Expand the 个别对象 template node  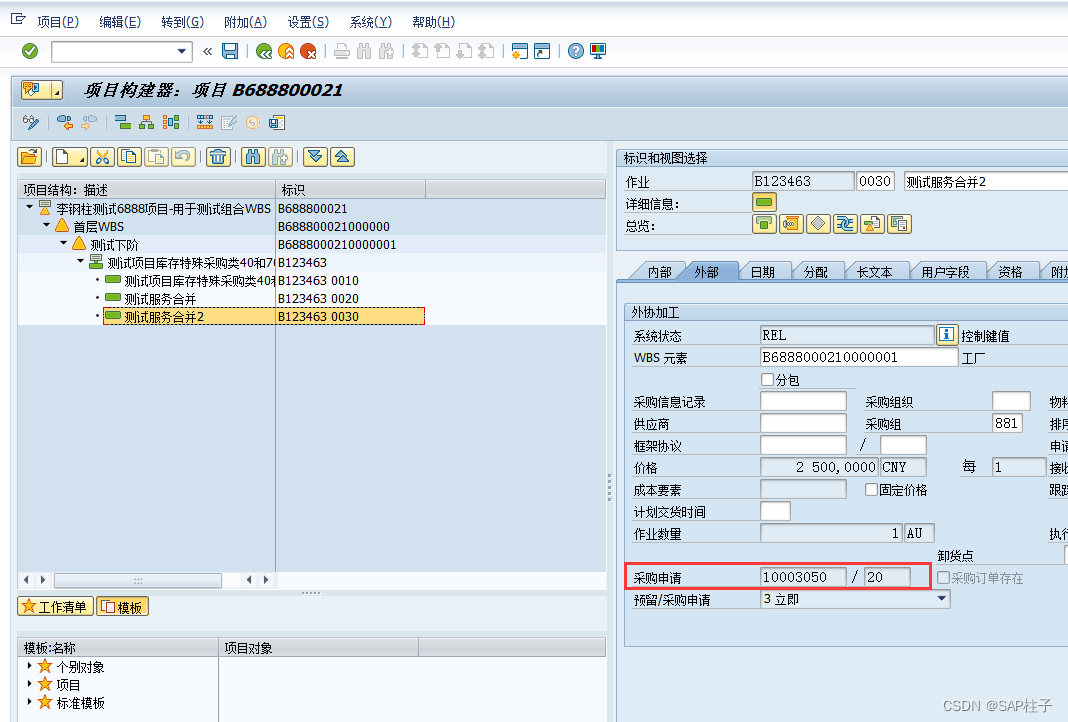coord(29,665)
